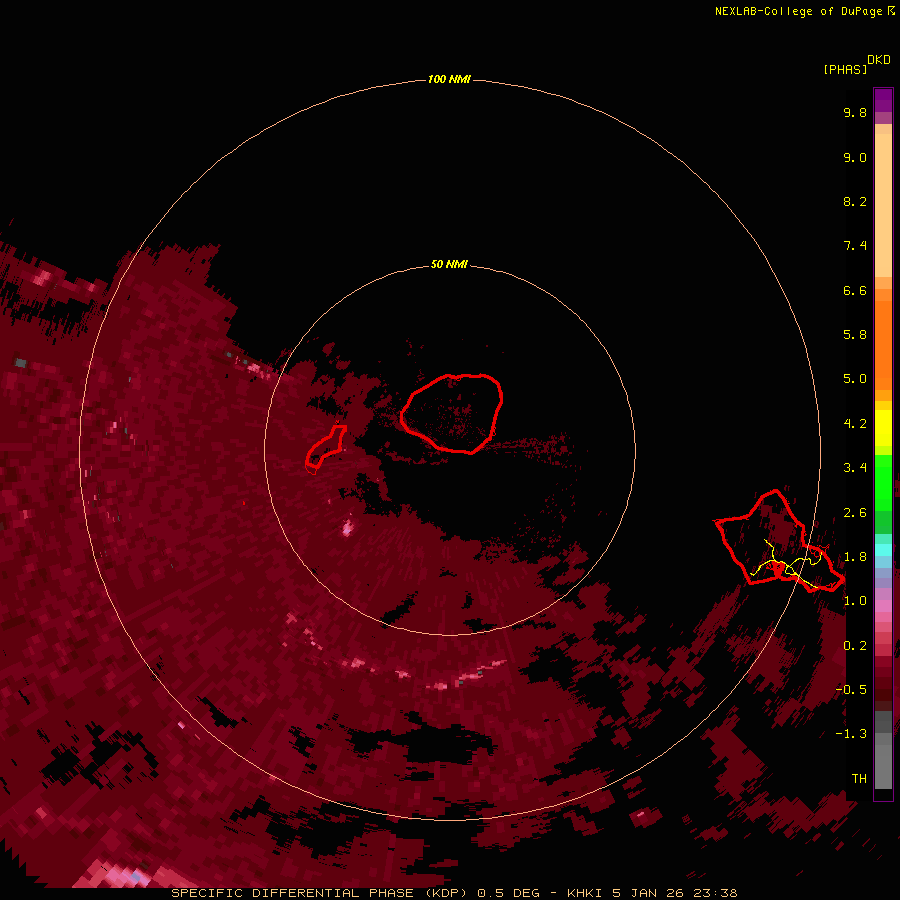The image size is (900, 900).
Task: Click the small narrow red island outline
Action: point(325,448)
